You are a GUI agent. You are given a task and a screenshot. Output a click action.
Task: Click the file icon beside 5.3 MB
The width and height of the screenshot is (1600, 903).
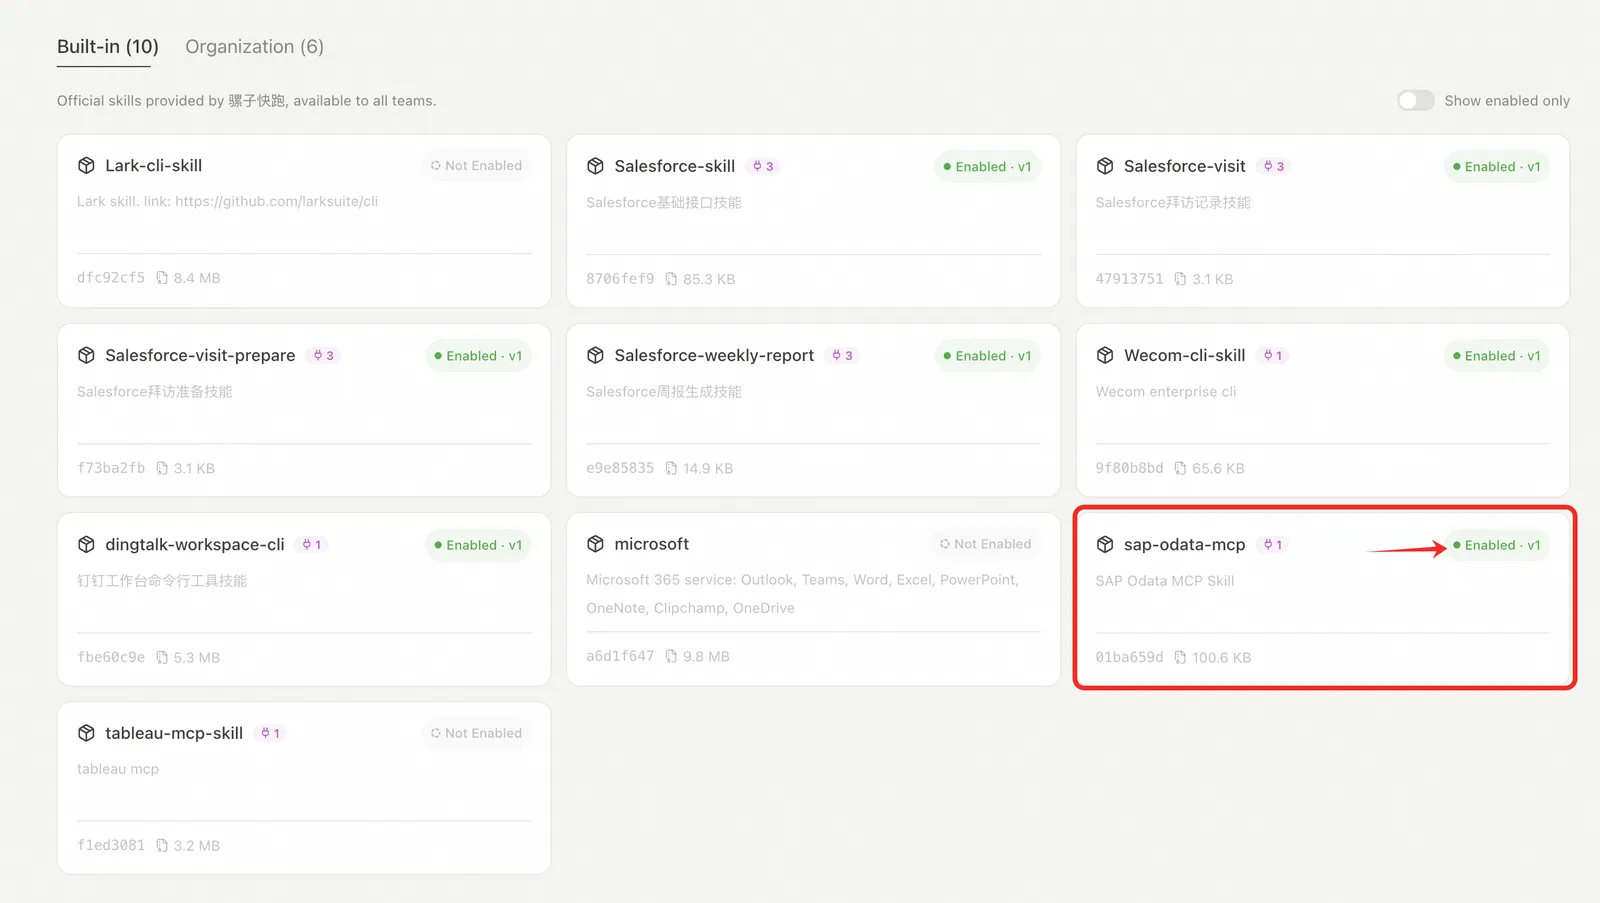[x=162, y=657]
